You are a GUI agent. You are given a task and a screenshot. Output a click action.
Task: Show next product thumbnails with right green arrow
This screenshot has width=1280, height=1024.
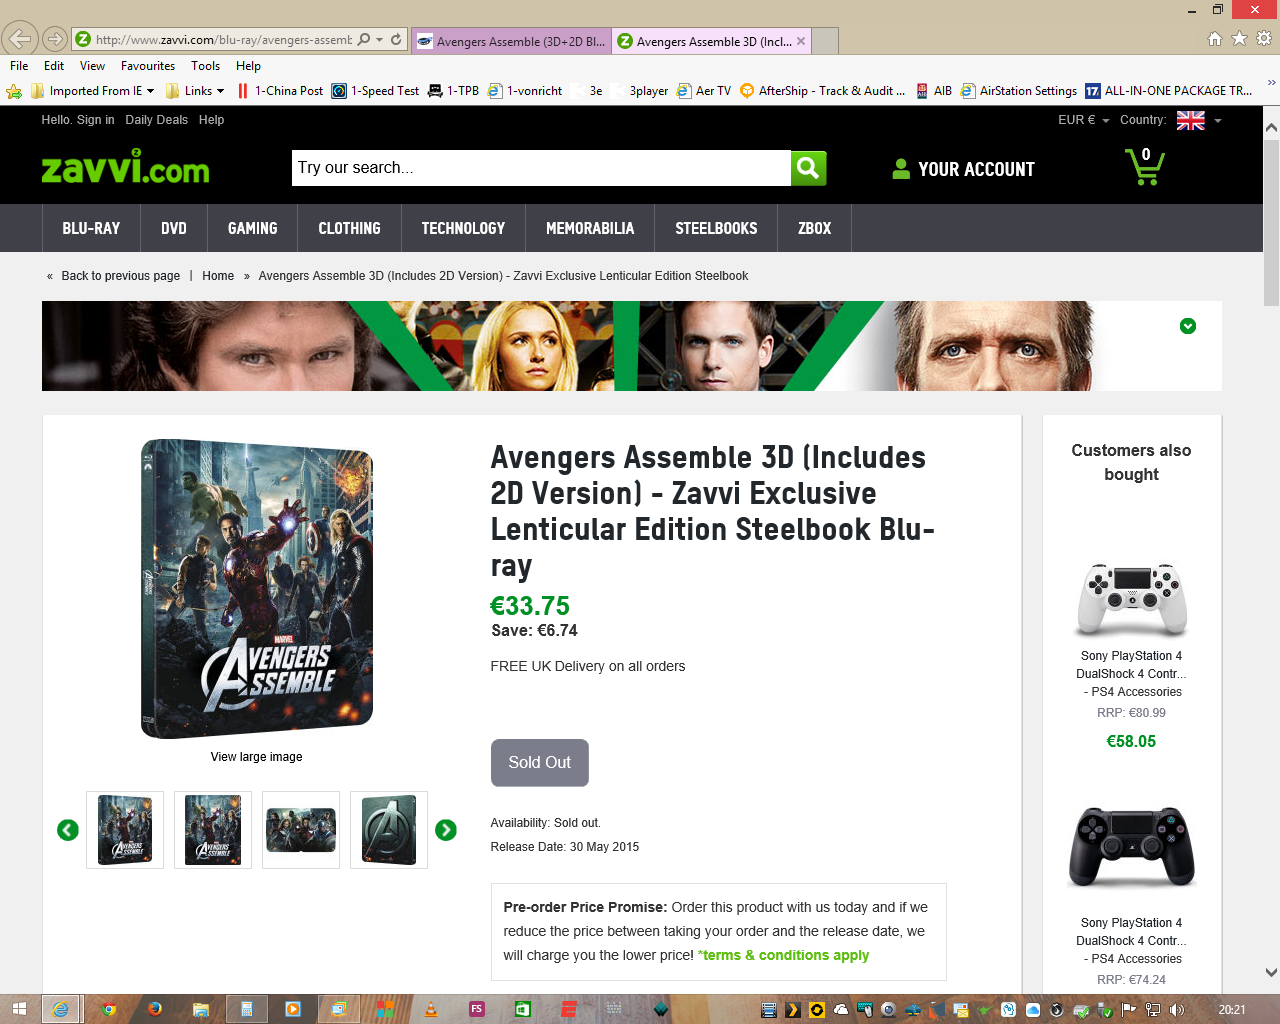tap(446, 830)
